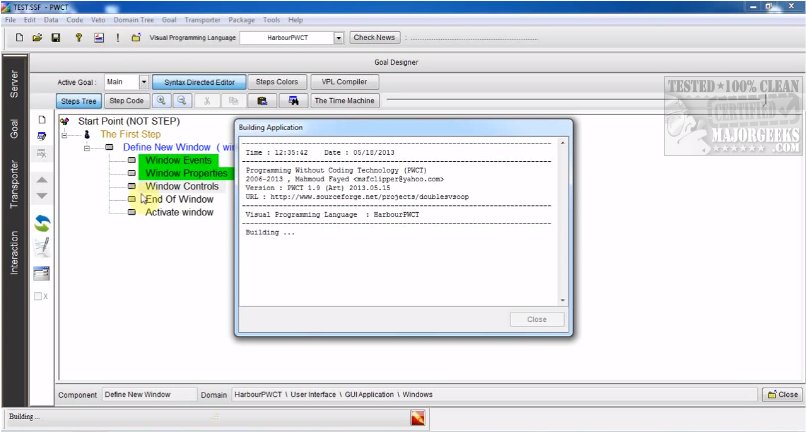Image resolution: width=806 pixels, height=432 pixels.
Task: Click the red icon in the status bar
Action: [x=418, y=418]
